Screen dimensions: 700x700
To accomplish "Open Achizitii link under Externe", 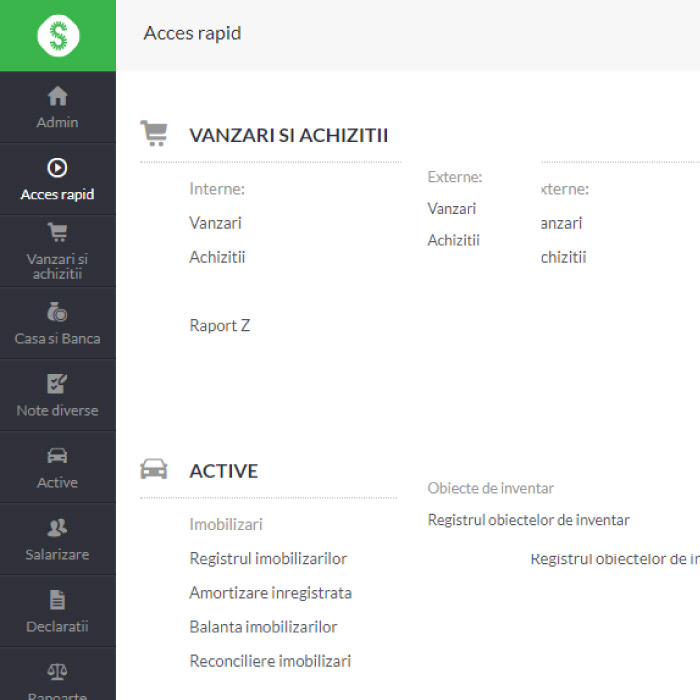I will click(454, 240).
